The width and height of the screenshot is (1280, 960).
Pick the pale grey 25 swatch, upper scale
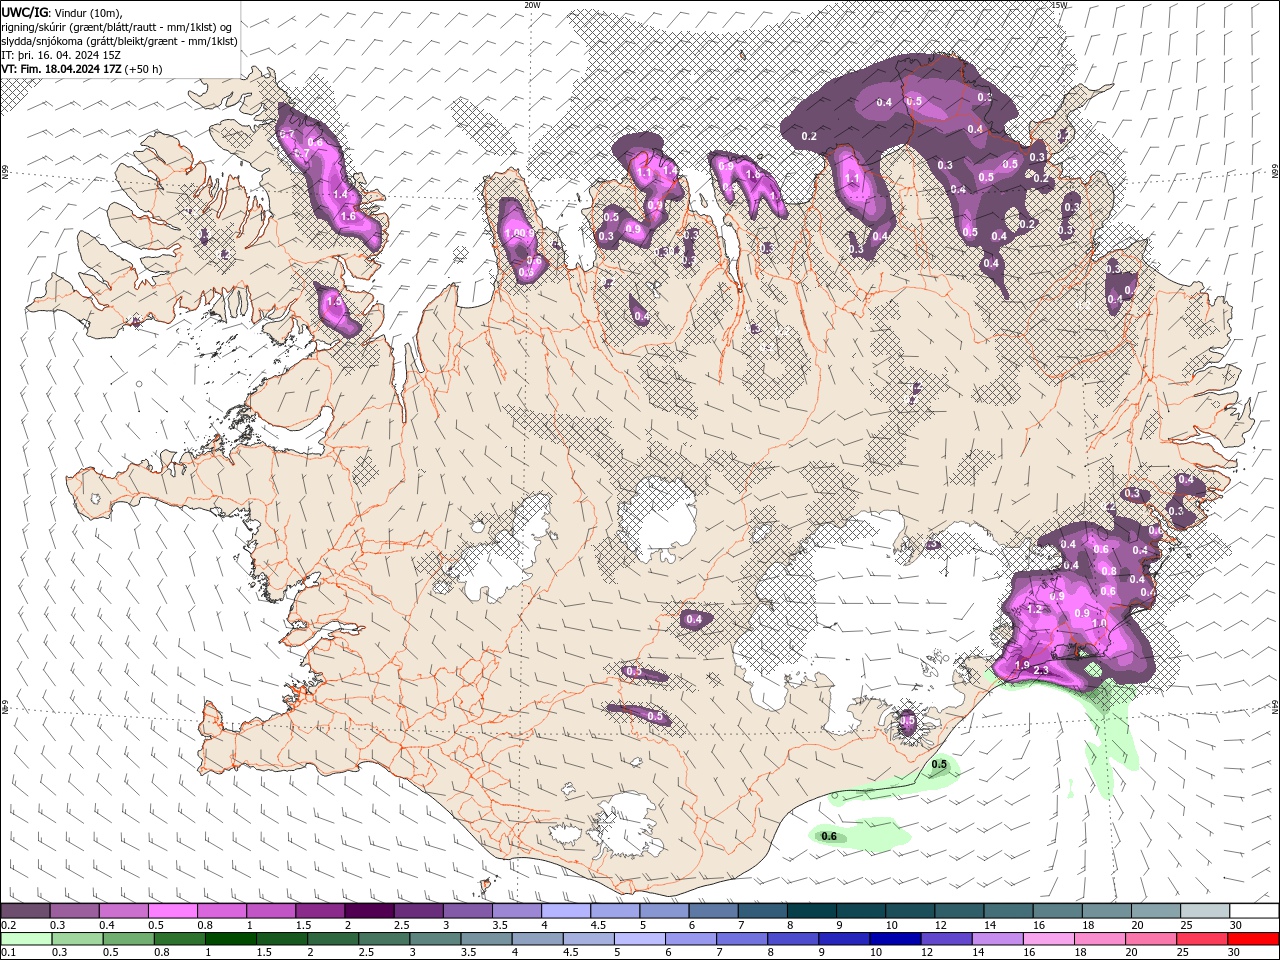click(1205, 911)
